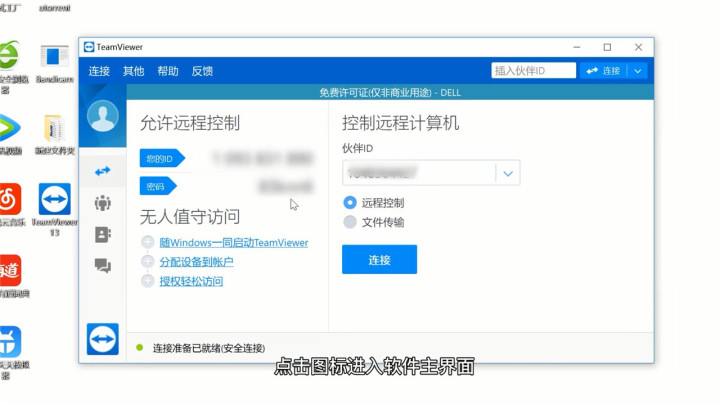Image resolution: width=720 pixels, height=405 pixels.
Task: Close the TeamViewer window
Action: [x=638, y=47]
